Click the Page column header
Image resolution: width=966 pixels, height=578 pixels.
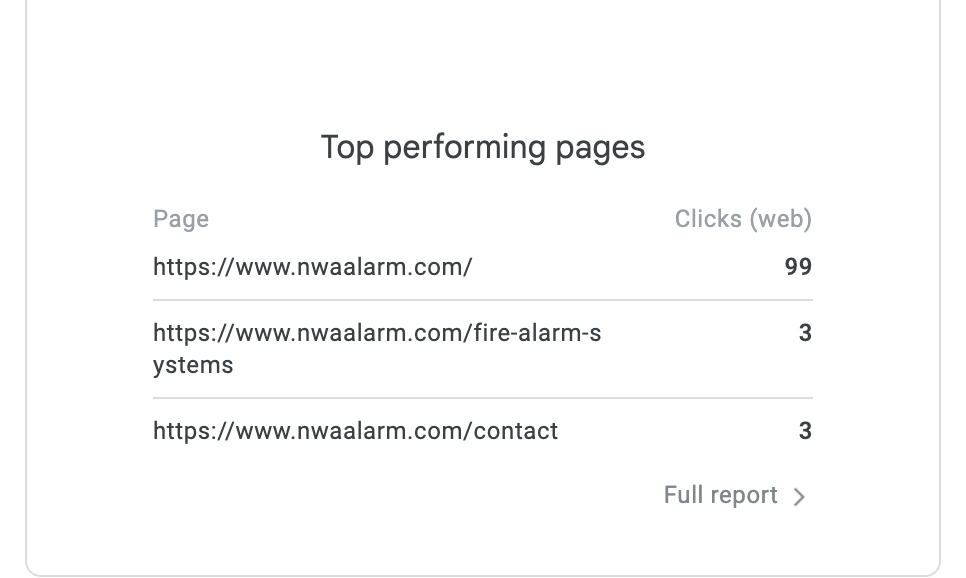click(x=181, y=219)
